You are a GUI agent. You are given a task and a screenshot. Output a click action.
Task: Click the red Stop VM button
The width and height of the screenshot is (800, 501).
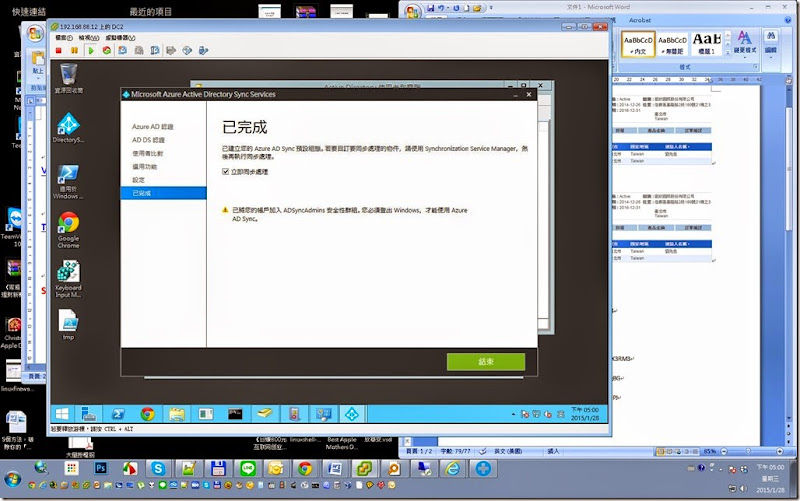(59, 51)
